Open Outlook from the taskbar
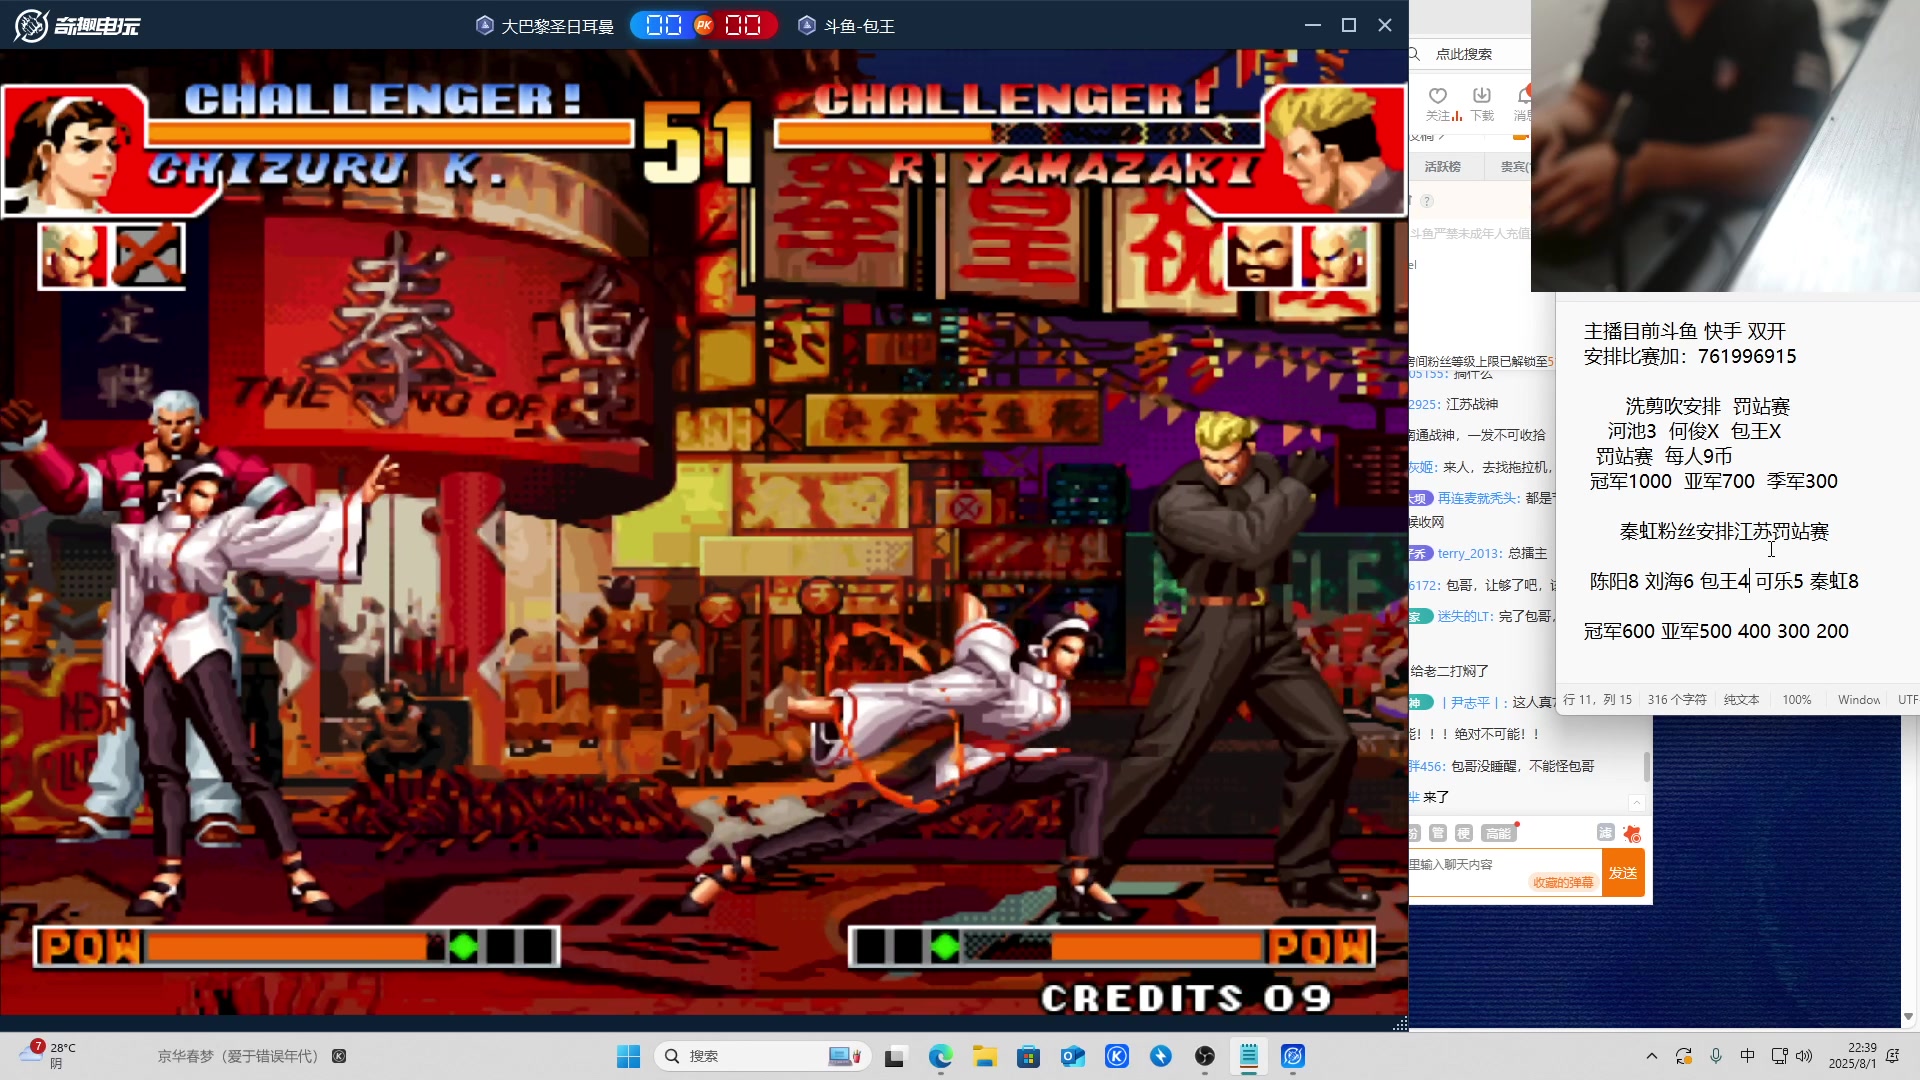This screenshot has height=1080, width=1920. point(1073,1056)
